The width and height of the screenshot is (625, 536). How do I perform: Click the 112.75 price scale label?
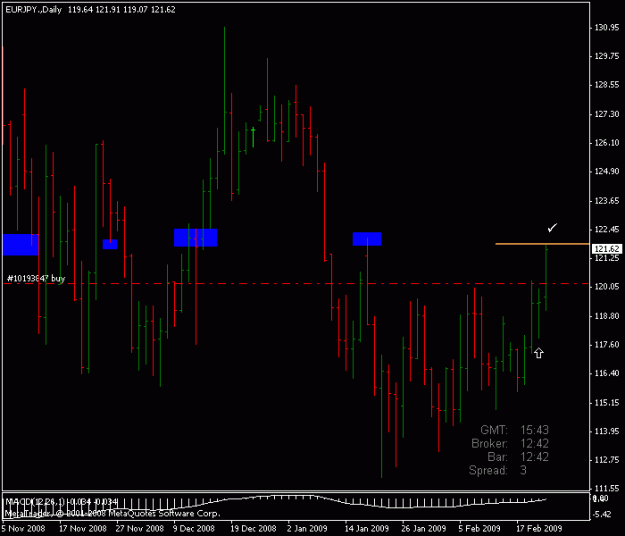pos(607,460)
